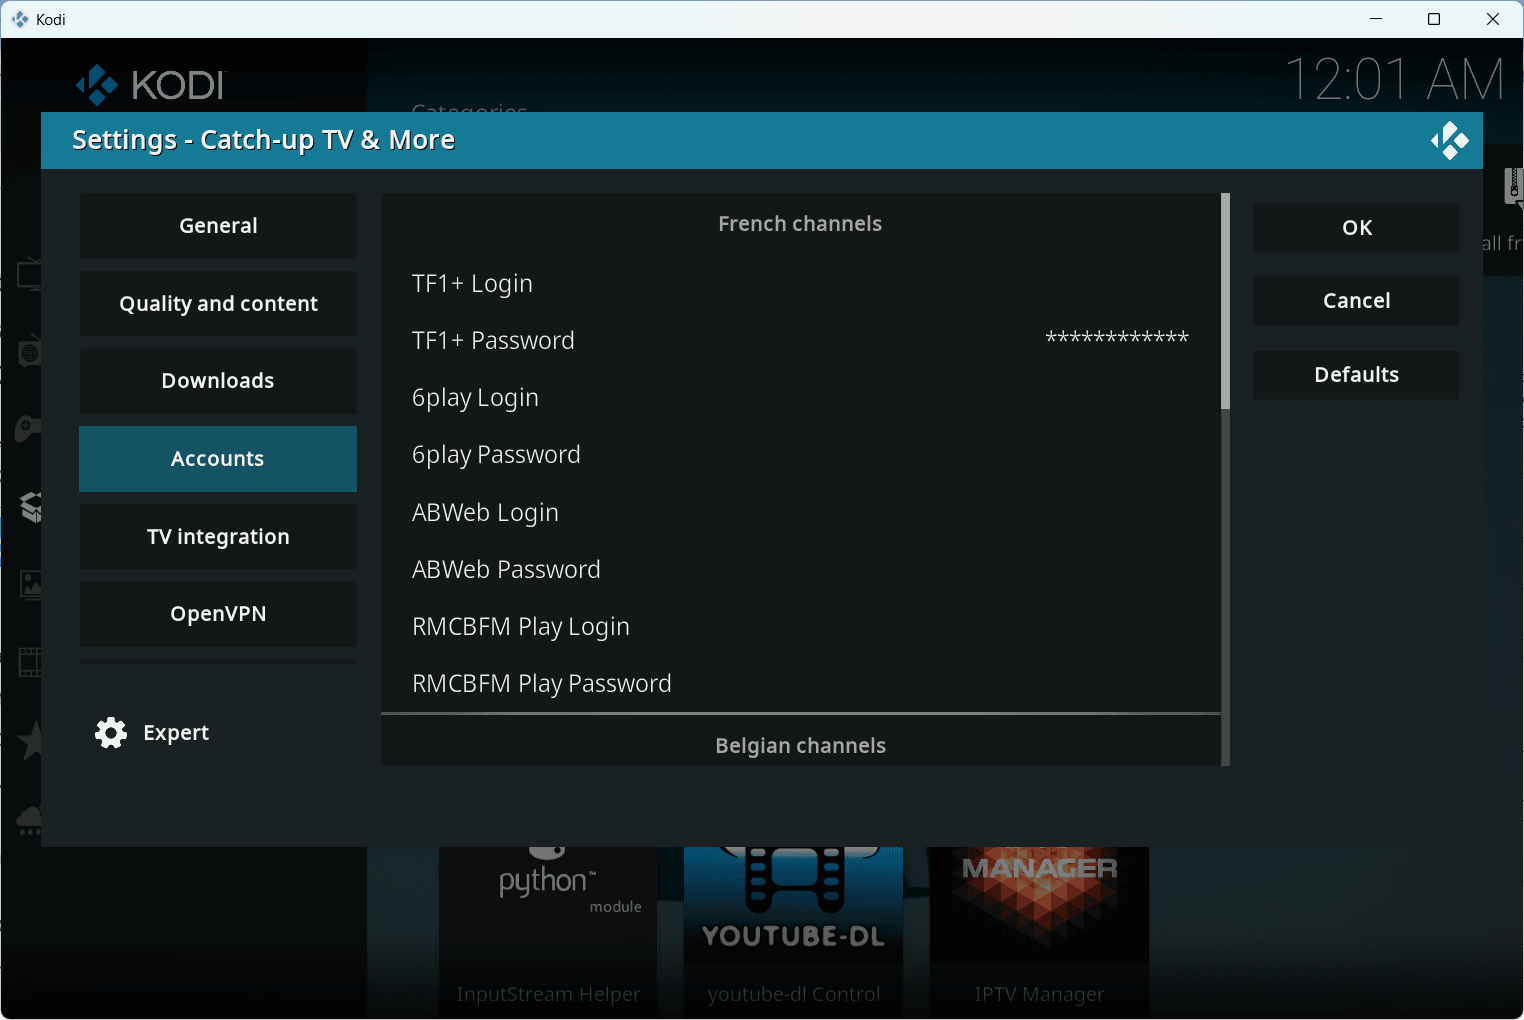Discard changes with Cancel button
1524x1020 pixels.
pyautogui.click(x=1356, y=301)
